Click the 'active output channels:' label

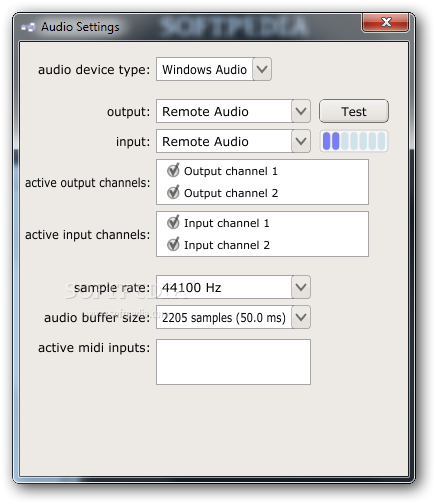(x=88, y=183)
